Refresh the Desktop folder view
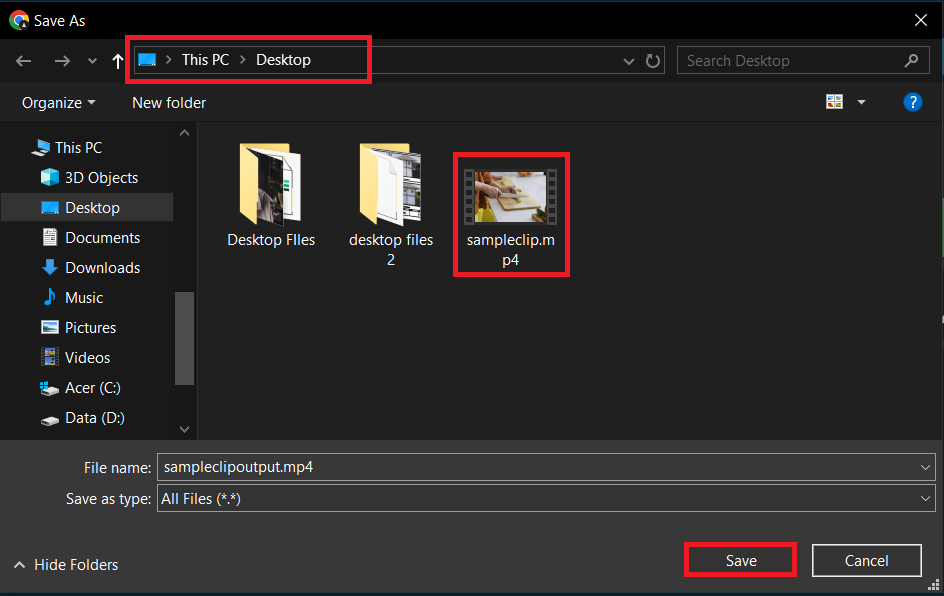Viewport: 944px width, 596px height. 653,60
